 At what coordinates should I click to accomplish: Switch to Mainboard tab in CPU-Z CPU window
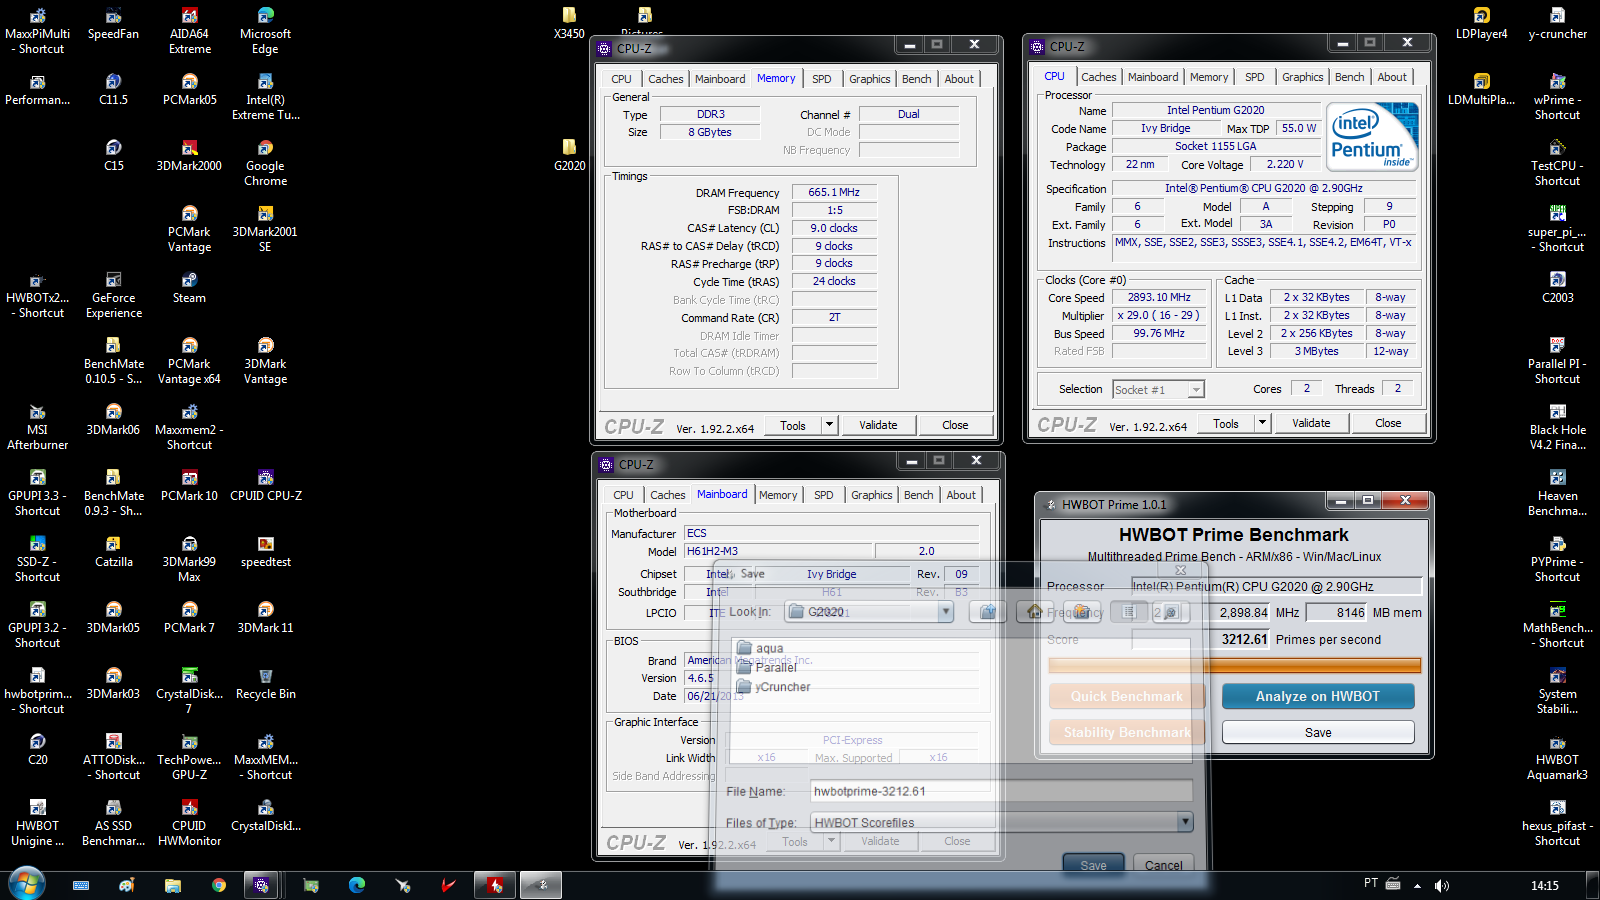click(x=1153, y=77)
